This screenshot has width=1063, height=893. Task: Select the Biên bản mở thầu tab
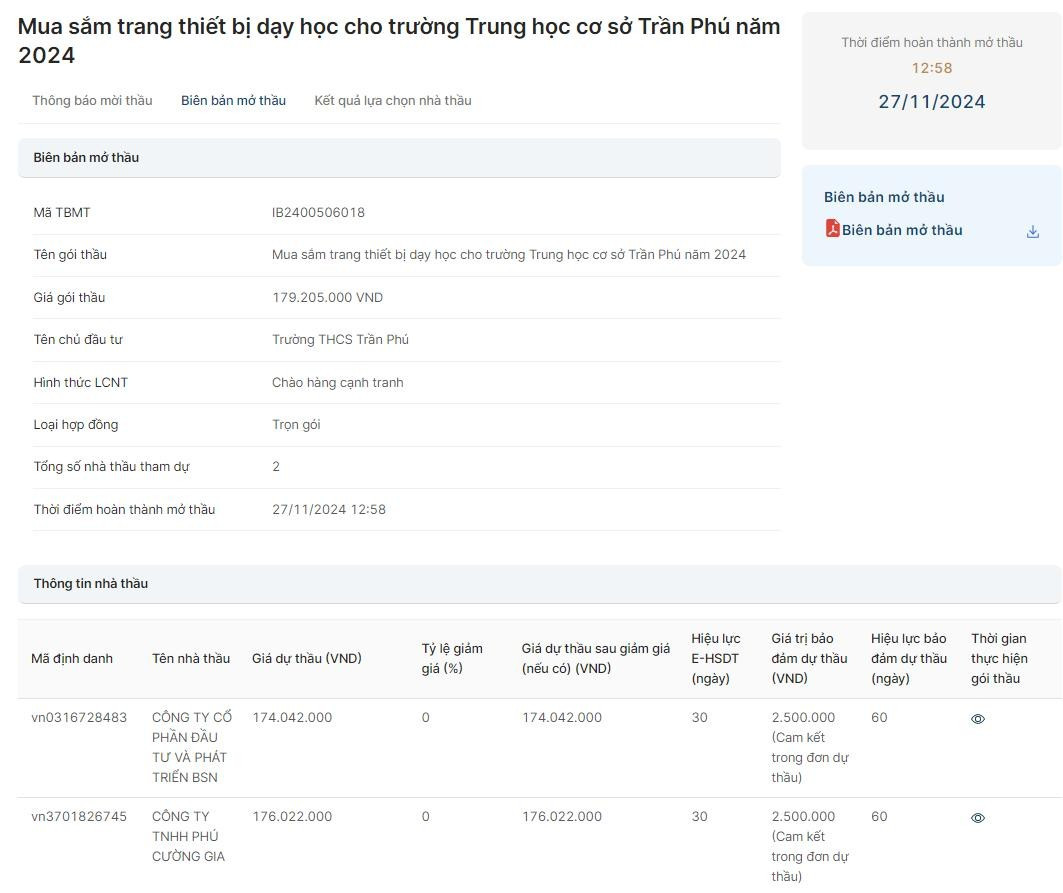pyautogui.click(x=233, y=101)
